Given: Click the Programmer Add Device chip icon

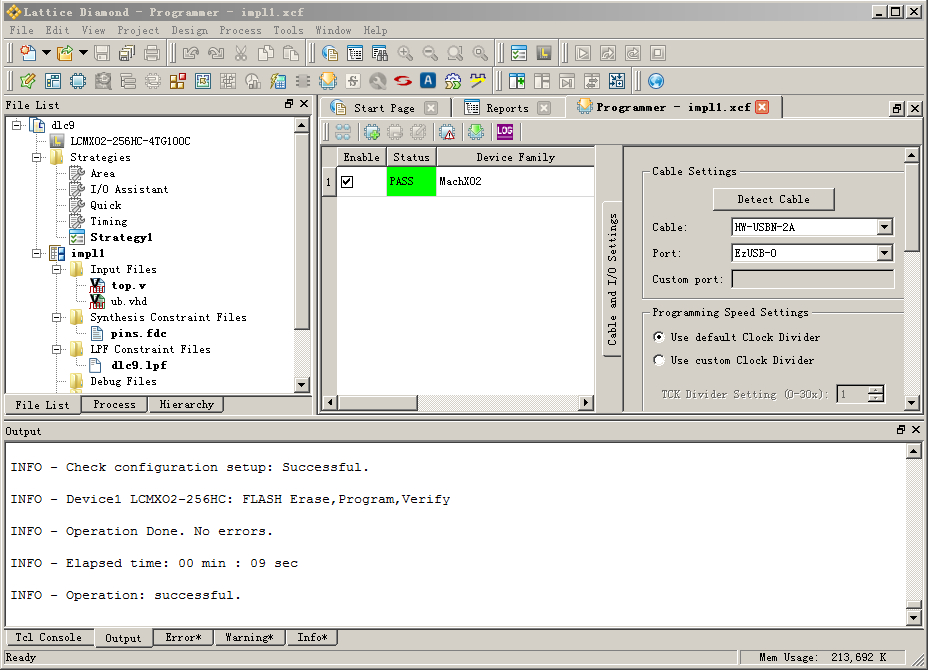Looking at the screenshot, I should click(372, 132).
